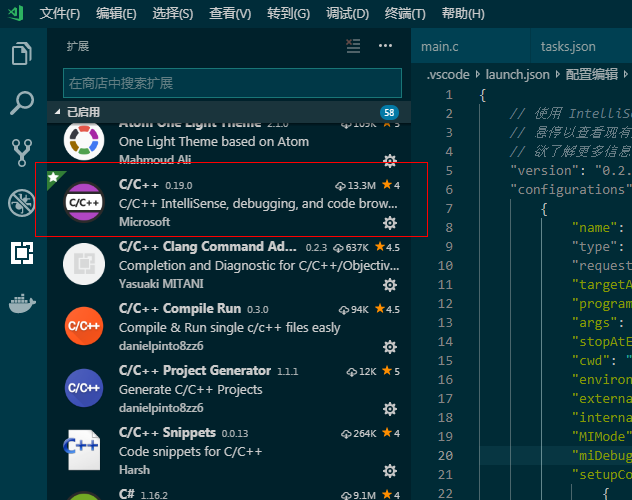Viewport: 632px width, 500px height.
Task: Open the Docker view icon
Action: [x=22, y=302]
